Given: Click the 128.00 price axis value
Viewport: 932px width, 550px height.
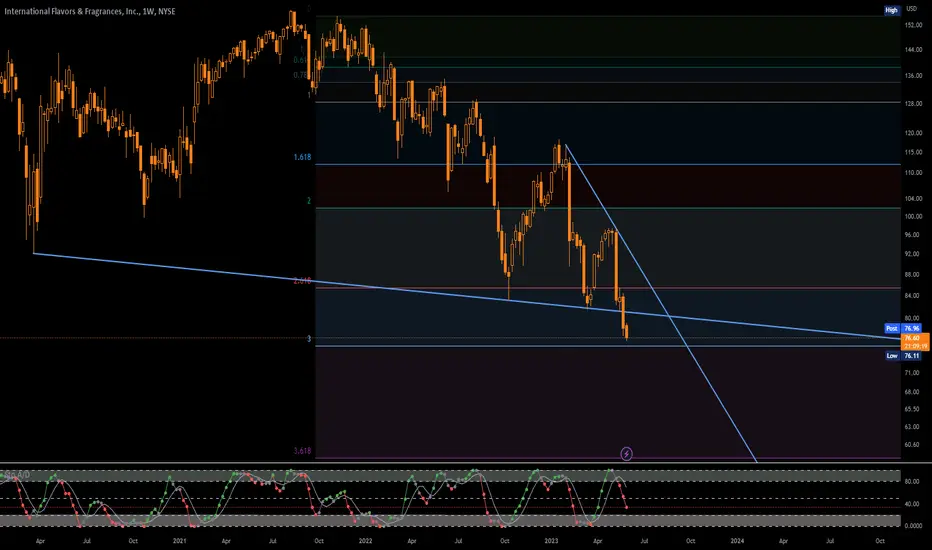Looking at the screenshot, I should [x=913, y=103].
